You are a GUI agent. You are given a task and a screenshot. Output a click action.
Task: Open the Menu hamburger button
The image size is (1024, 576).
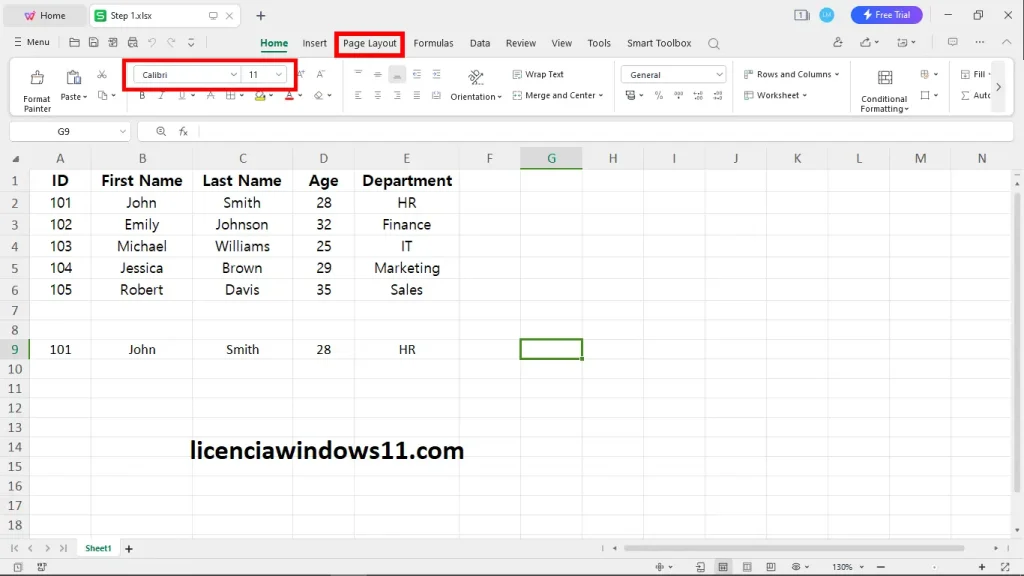click(31, 42)
